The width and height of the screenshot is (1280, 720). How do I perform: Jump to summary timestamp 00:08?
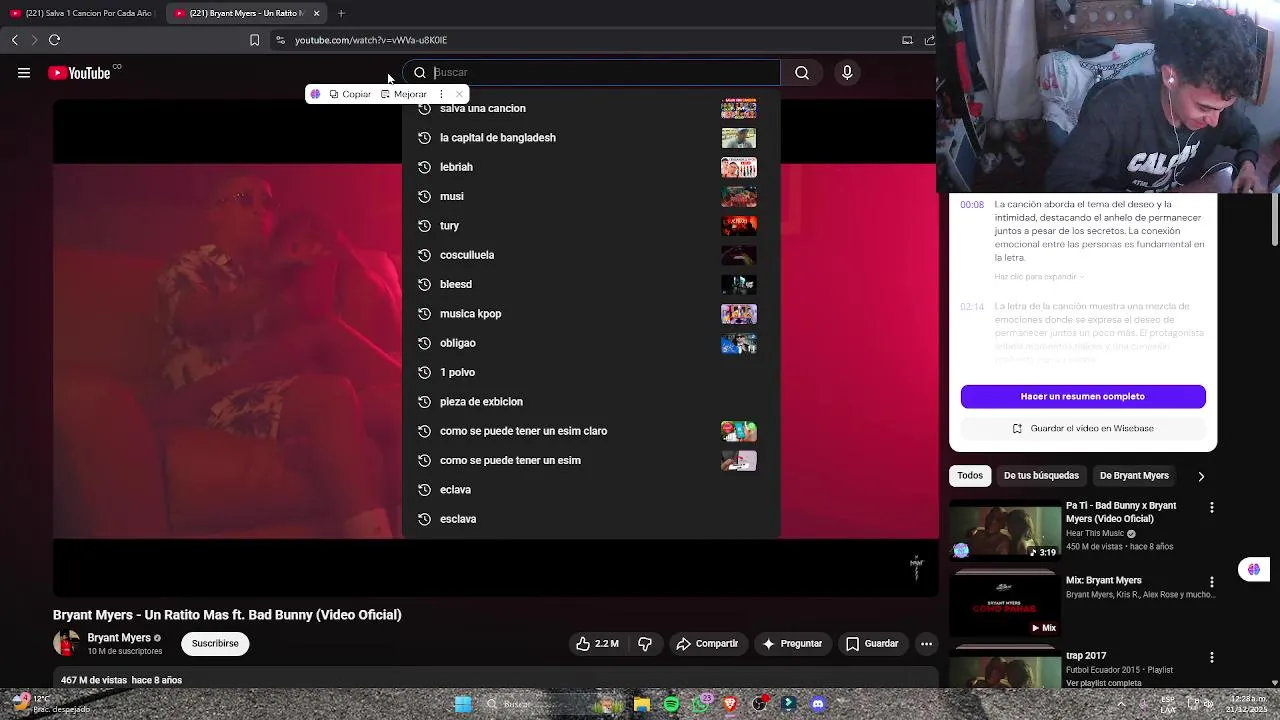click(x=972, y=204)
